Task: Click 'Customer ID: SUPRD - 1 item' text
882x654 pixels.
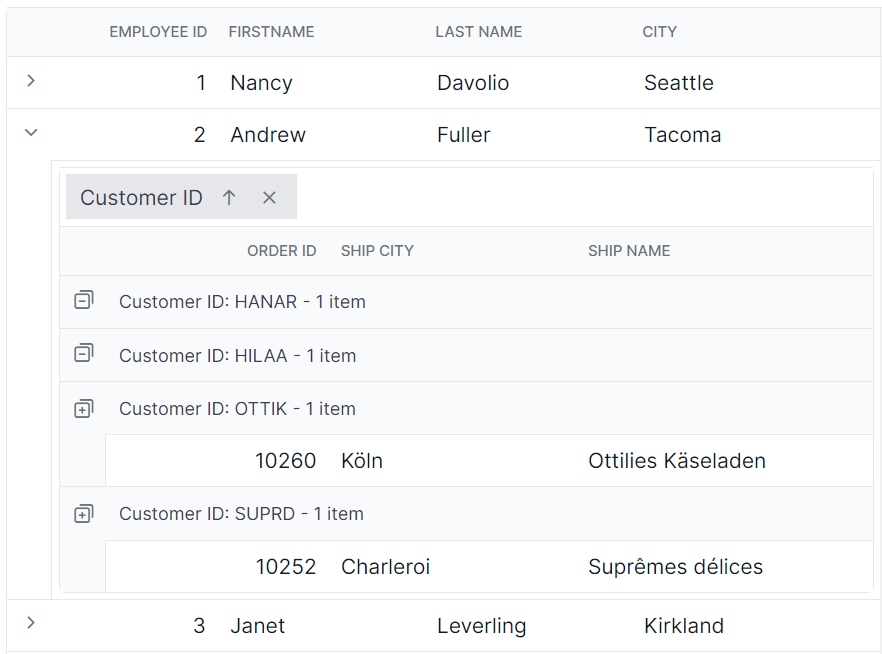Action: (x=241, y=514)
